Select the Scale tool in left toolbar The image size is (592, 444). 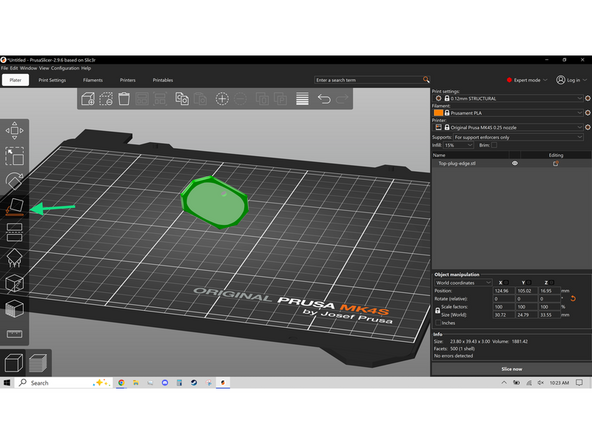[x=14, y=156]
